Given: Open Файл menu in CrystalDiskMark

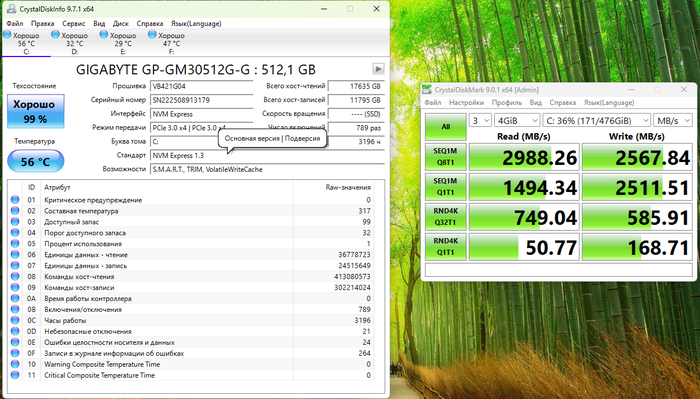Looking at the screenshot, I should click(433, 102).
